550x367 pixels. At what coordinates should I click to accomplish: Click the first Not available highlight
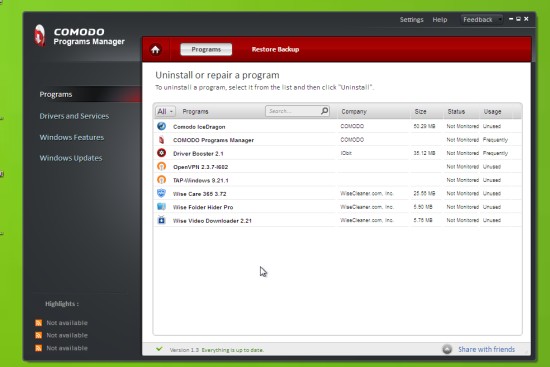pyautogui.click(x=67, y=323)
